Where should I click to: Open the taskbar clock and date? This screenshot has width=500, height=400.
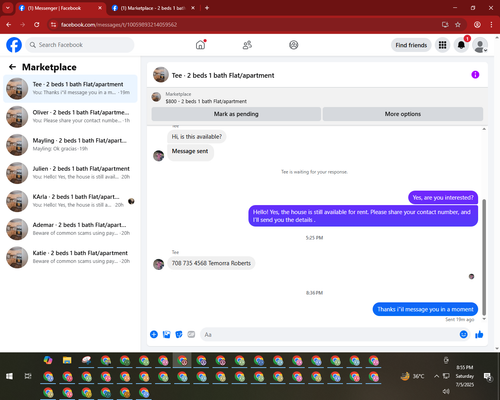[465, 376]
